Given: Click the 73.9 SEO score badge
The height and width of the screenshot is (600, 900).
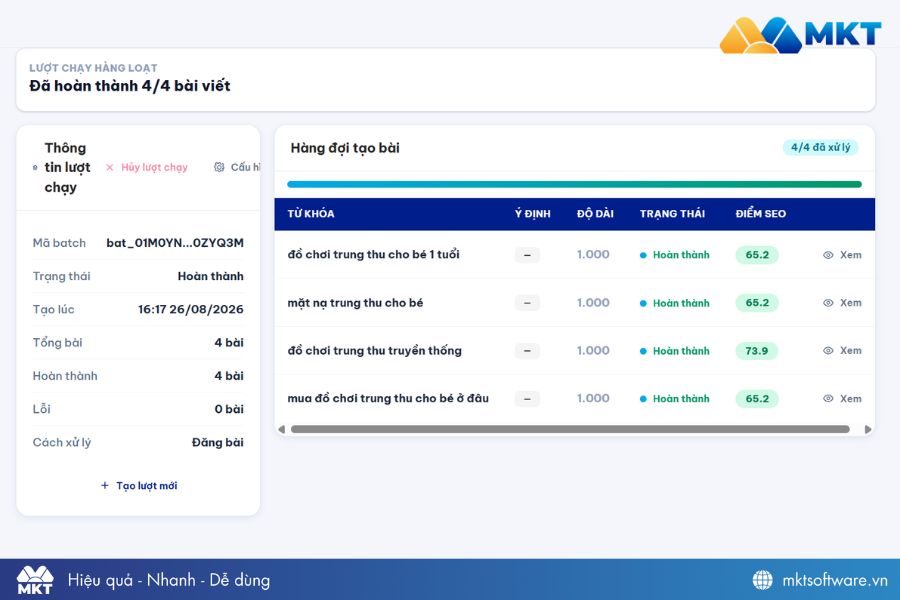Looking at the screenshot, I should point(757,351).
